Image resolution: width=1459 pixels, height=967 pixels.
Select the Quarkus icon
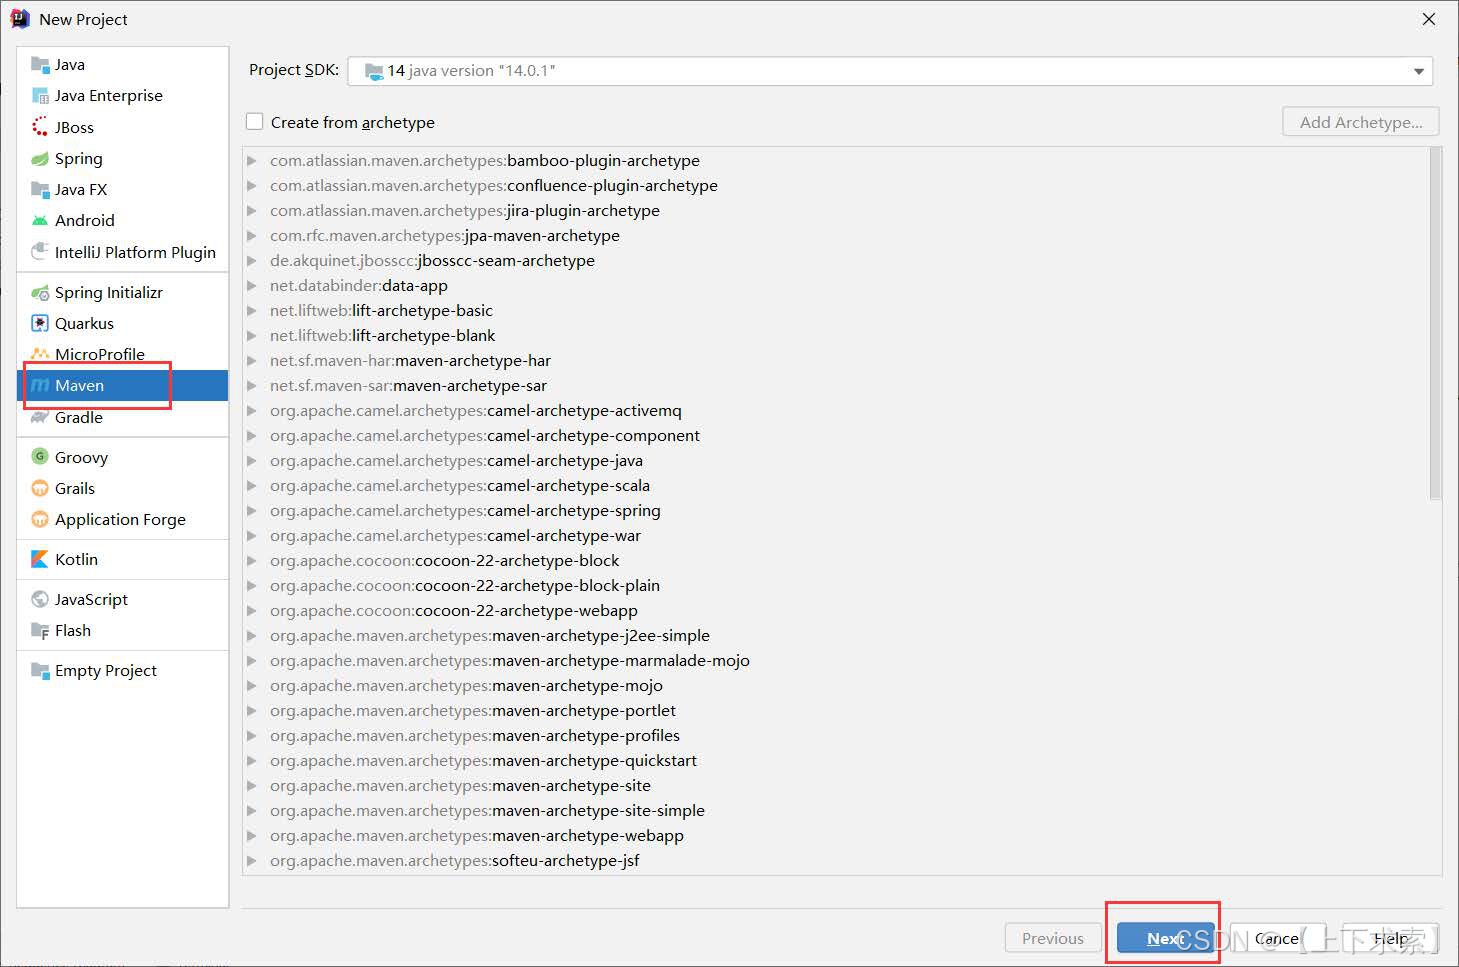(x=40, y=324)
